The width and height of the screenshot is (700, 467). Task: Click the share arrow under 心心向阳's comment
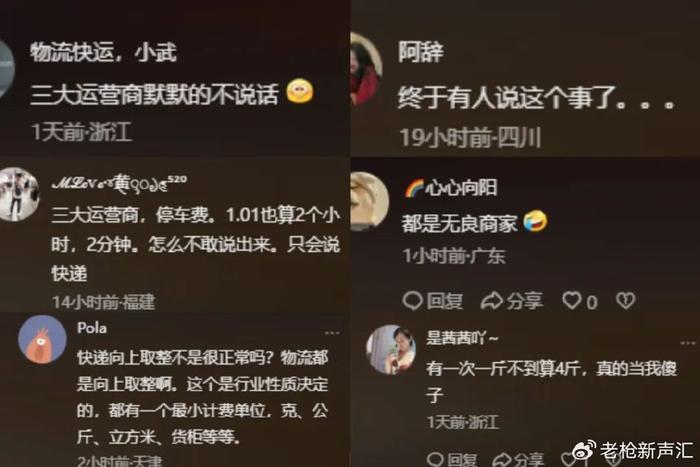click(492, 300)
